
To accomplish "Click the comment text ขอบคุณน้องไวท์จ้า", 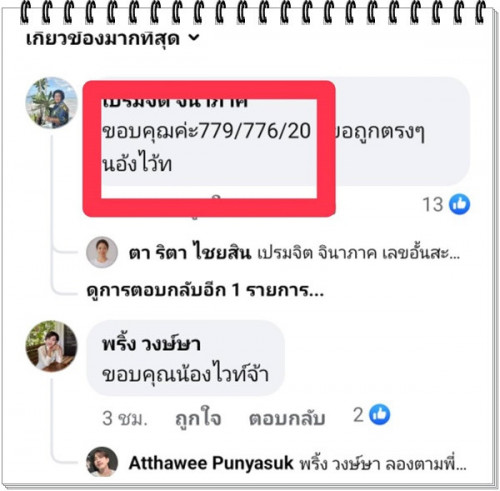I will click(x=186, y=374).
